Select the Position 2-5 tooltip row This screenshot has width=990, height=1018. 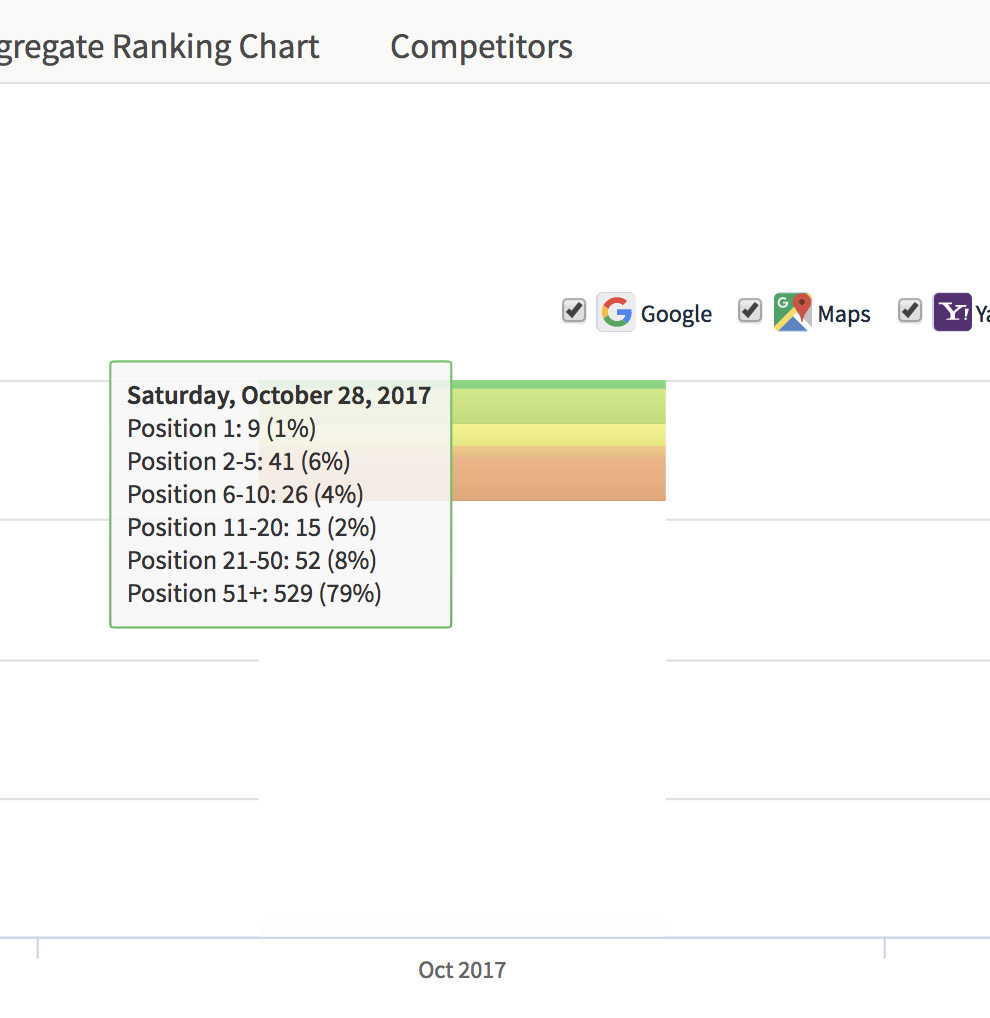tap(238, 461)
